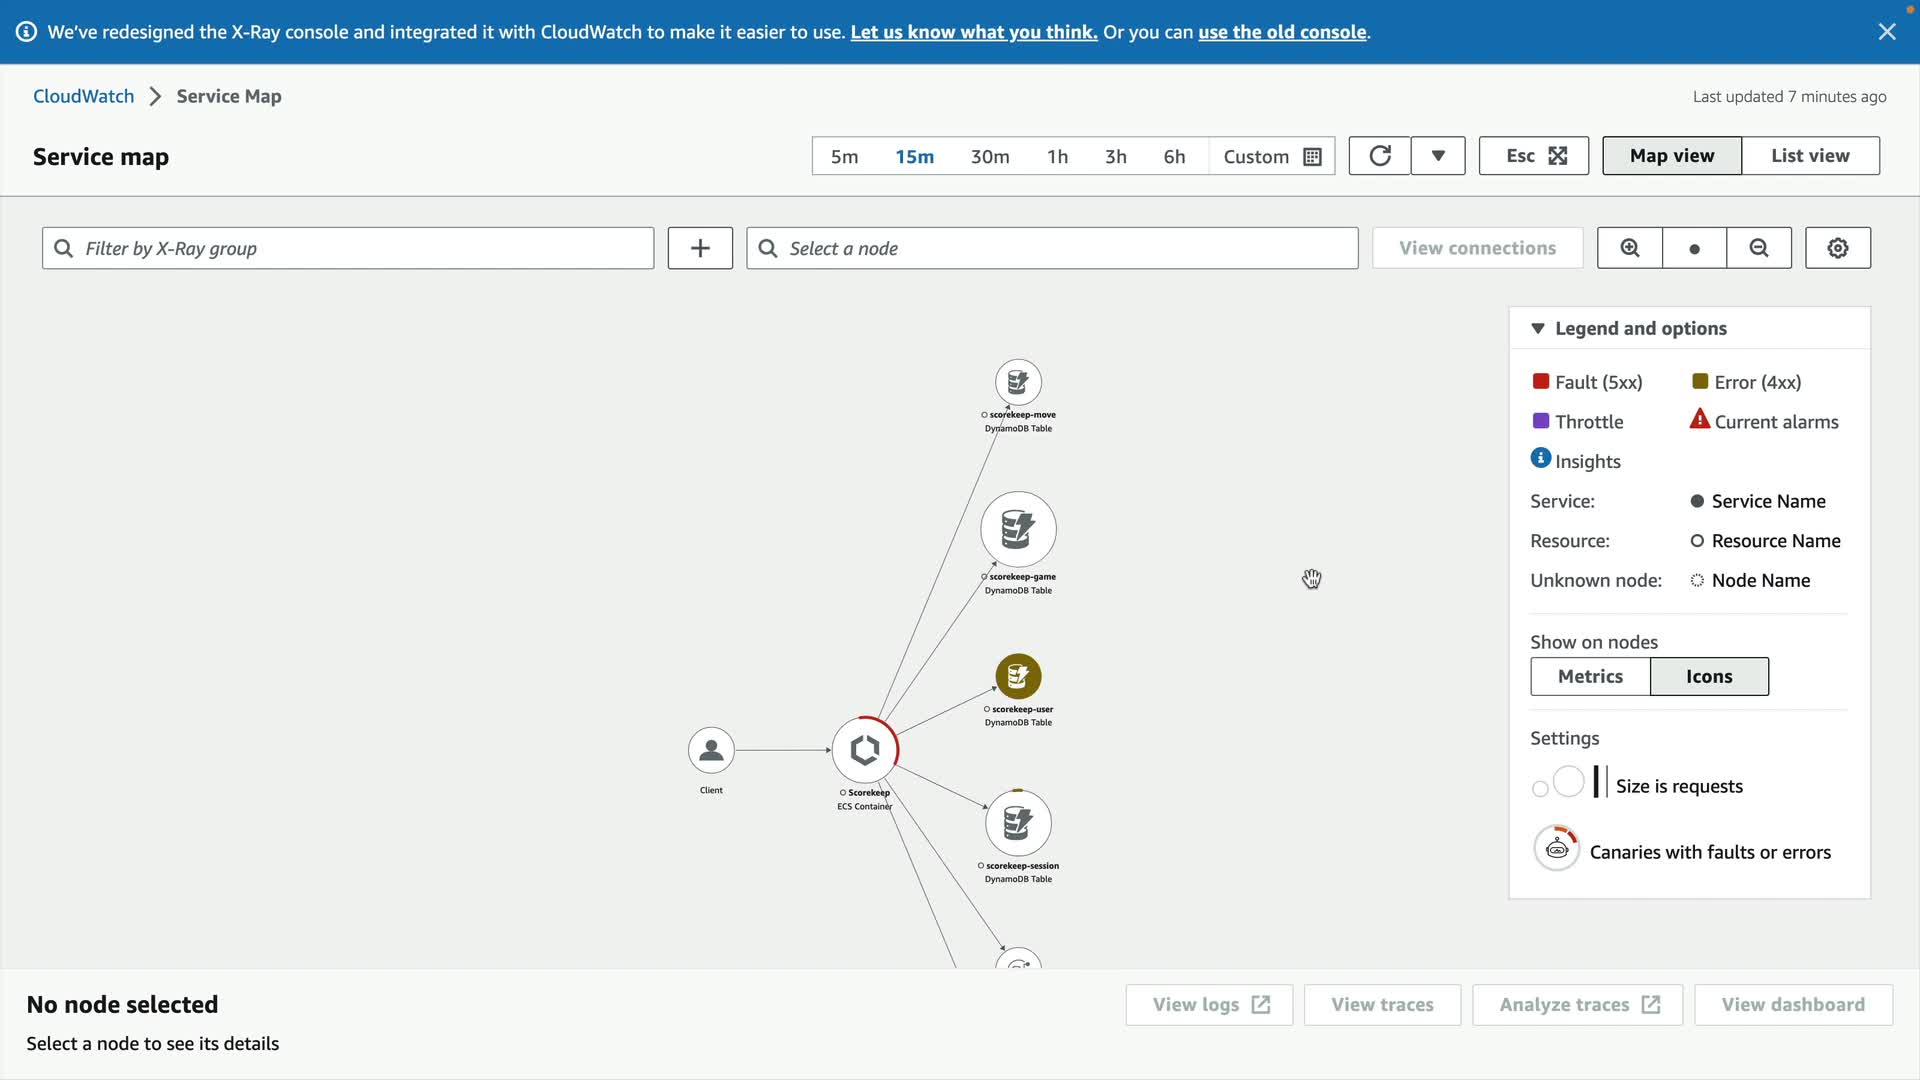Screen dimensions: 1920x1080
Task: Open service map settings gear
Action: point(1837,248)
